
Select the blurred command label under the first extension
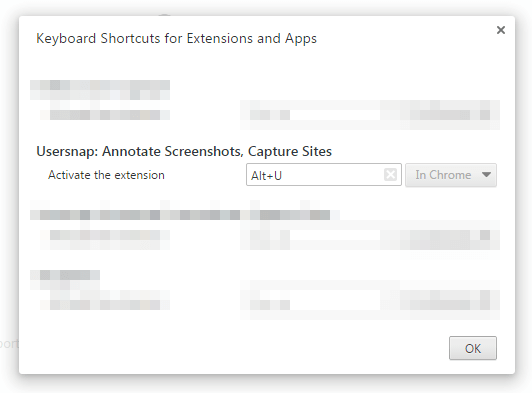tap(105, 115)
